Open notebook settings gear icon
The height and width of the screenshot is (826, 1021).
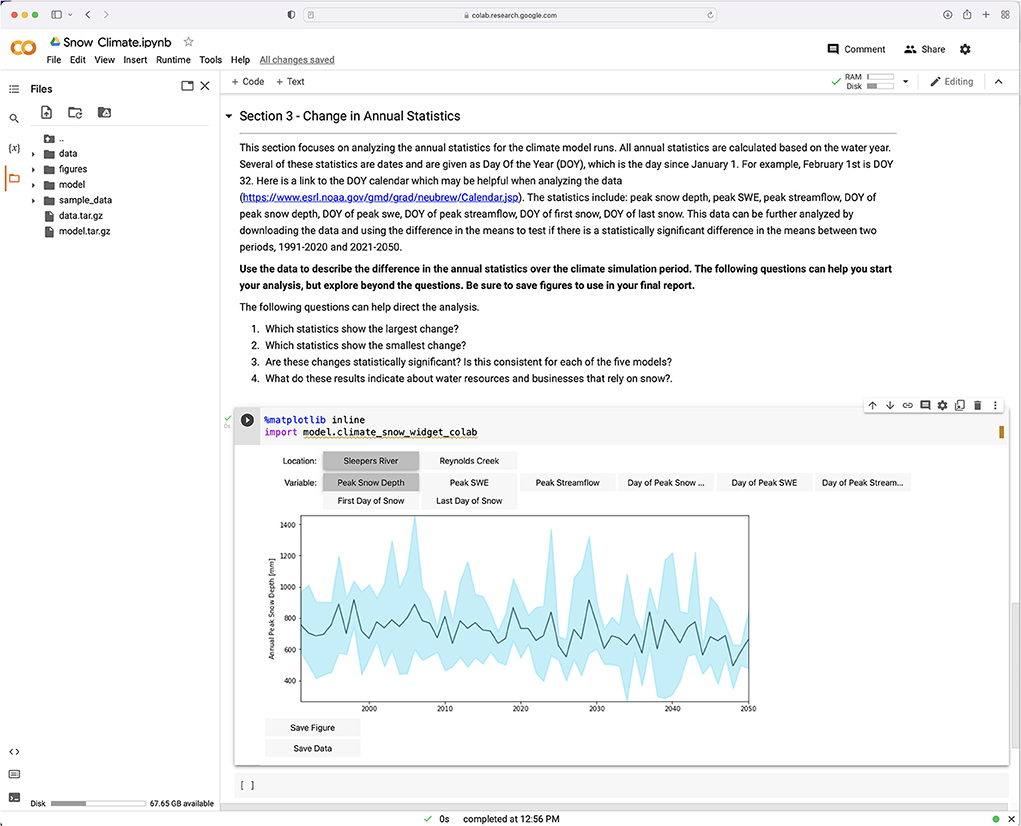pos(965,49)
